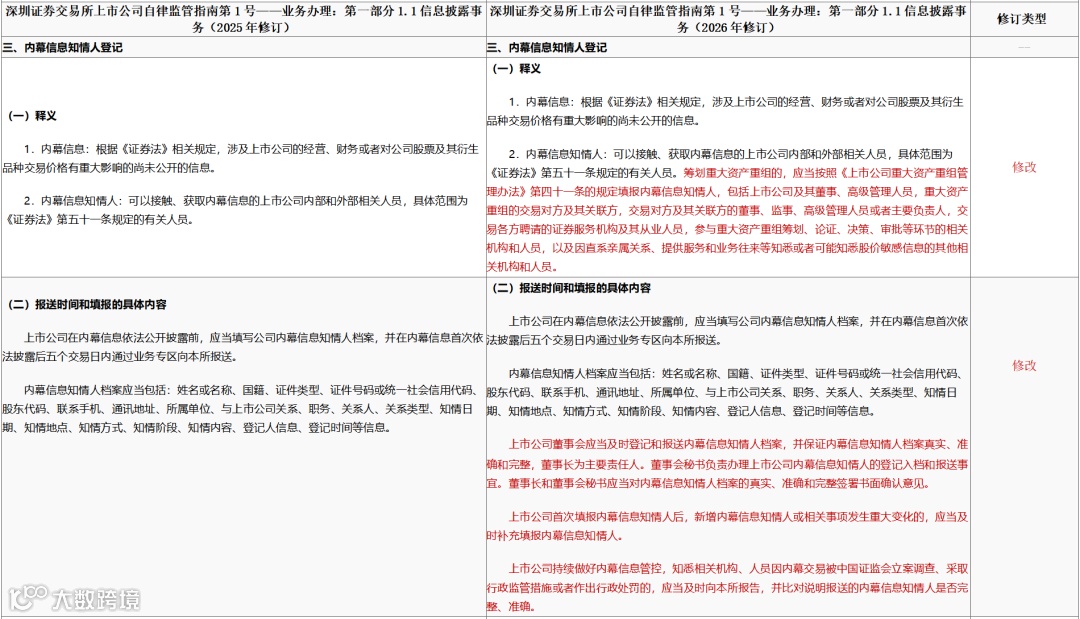
Task: Click the 2025年修订 column header
Action: pos(243,19)
